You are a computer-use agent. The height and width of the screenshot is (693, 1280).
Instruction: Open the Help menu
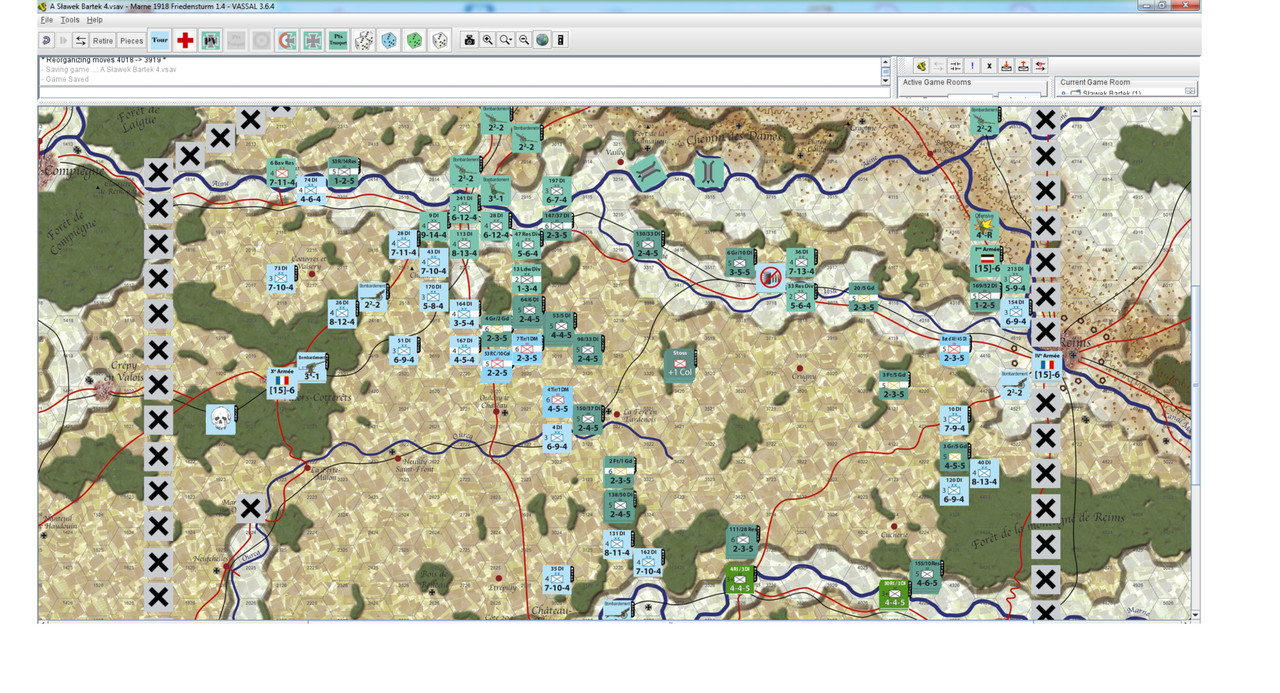[x=94, y=20]
